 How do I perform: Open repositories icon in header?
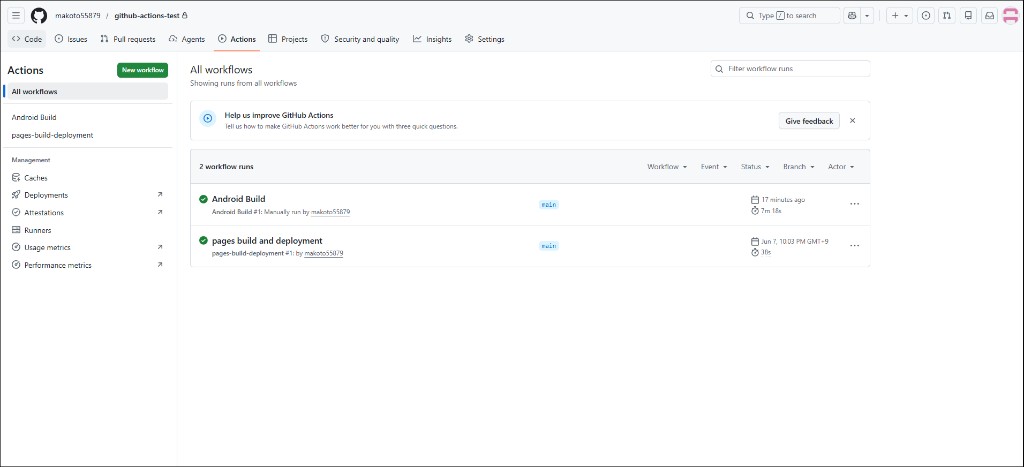968,16
